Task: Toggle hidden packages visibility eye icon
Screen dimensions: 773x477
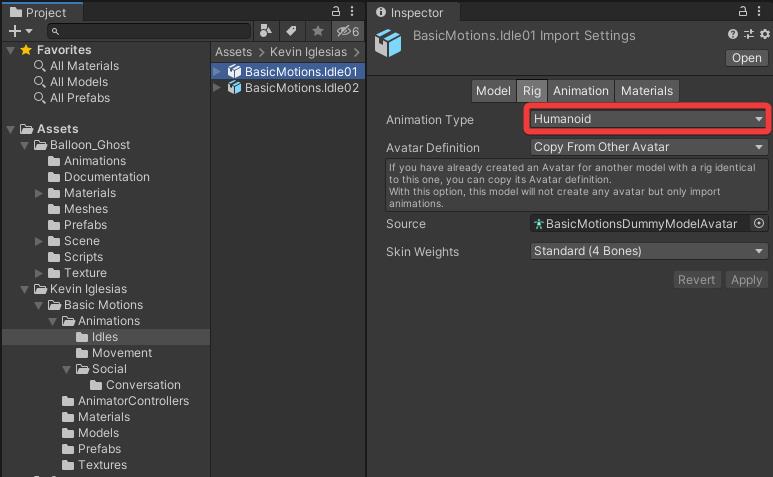Action: (x=347, y=32)
